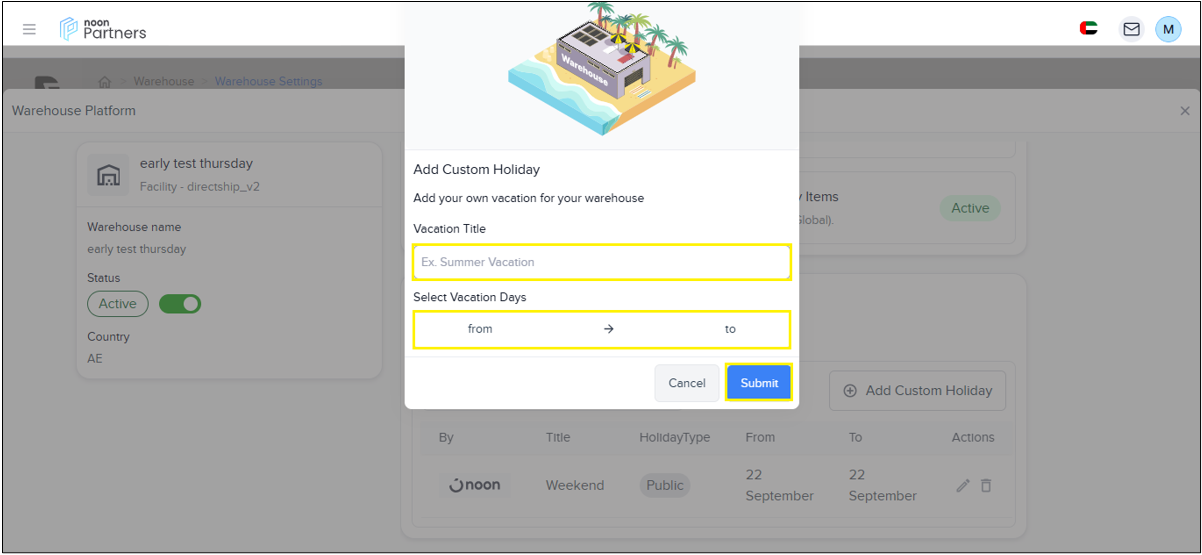Go to Warehouse Settings breadcrumb
The height and width of the screenshot is (555, 1202).
268,82
